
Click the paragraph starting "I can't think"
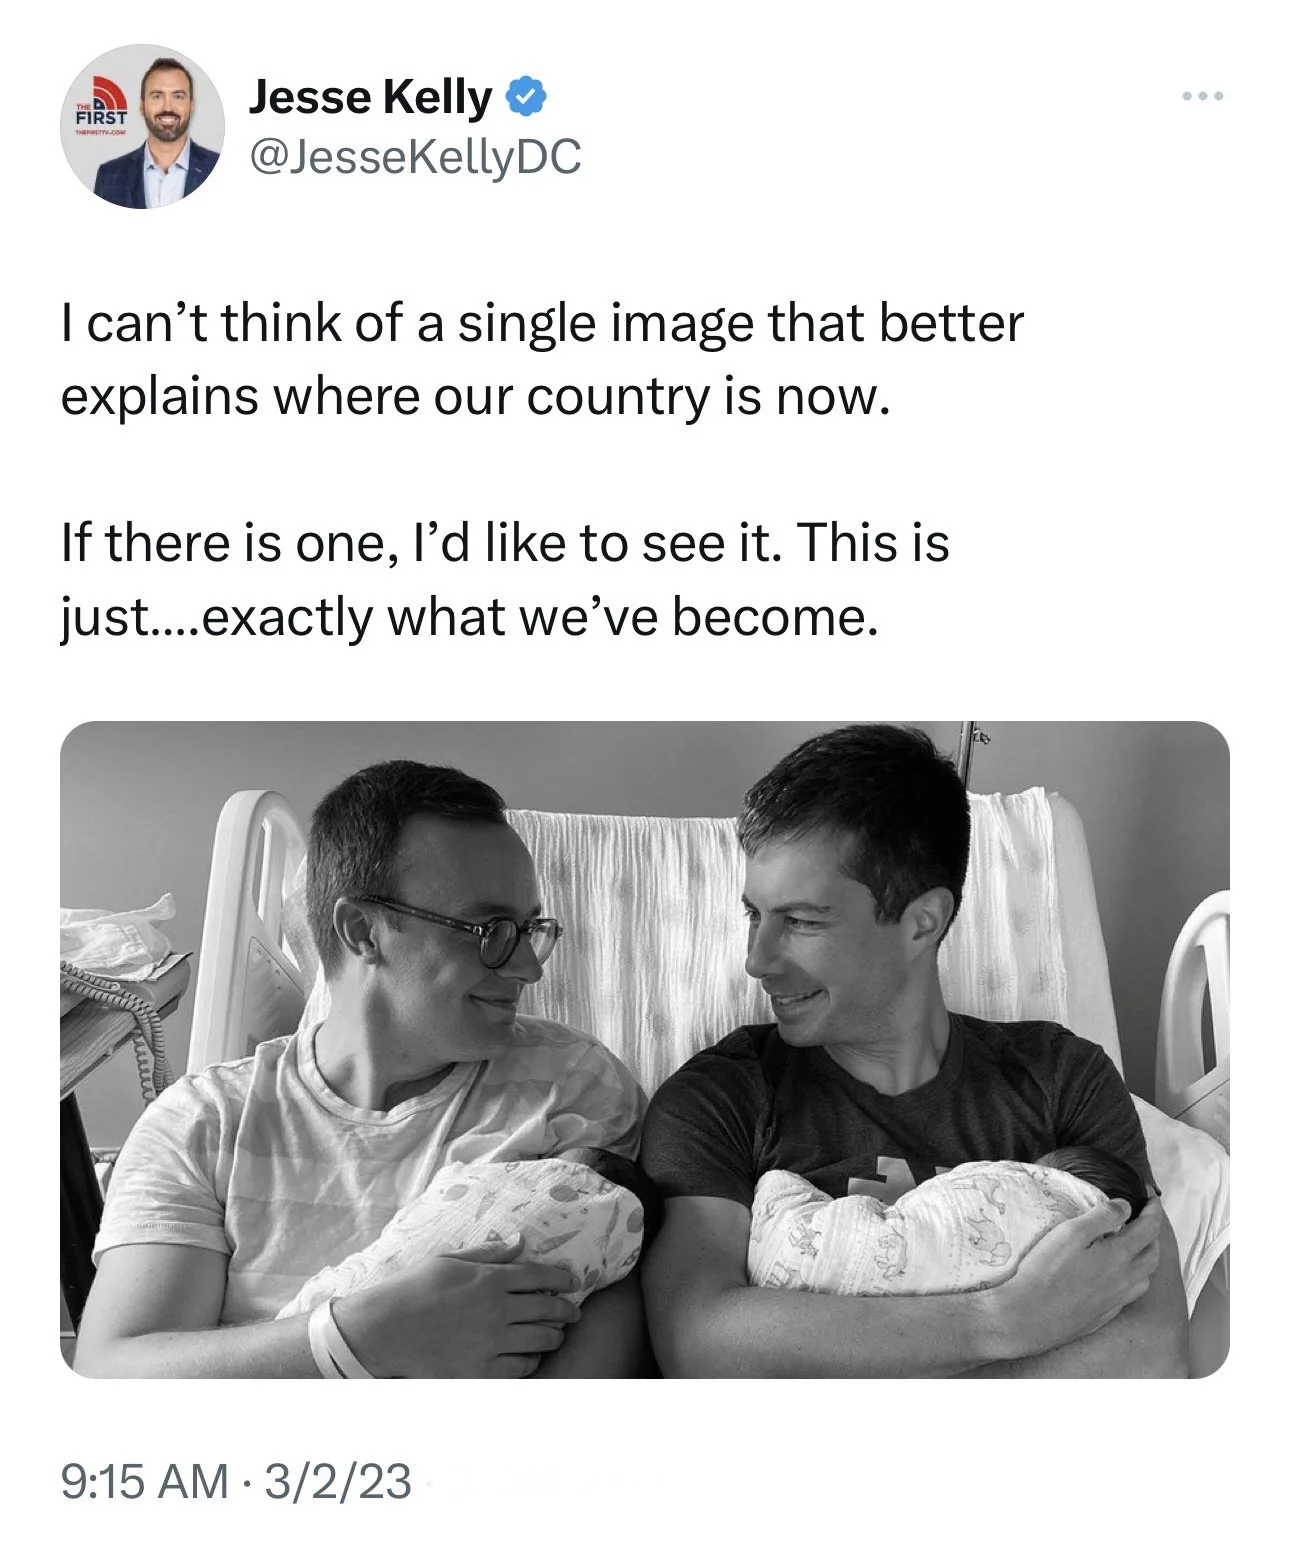pos(542,360)
